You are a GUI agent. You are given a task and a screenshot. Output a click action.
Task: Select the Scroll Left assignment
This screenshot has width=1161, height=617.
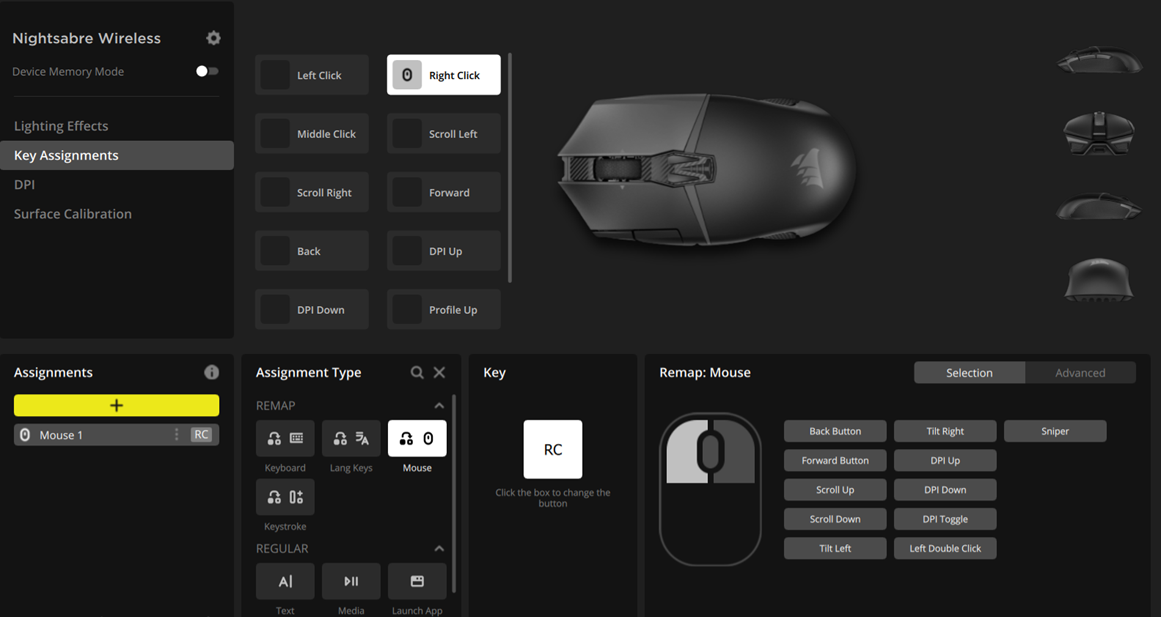coord(444,133)
